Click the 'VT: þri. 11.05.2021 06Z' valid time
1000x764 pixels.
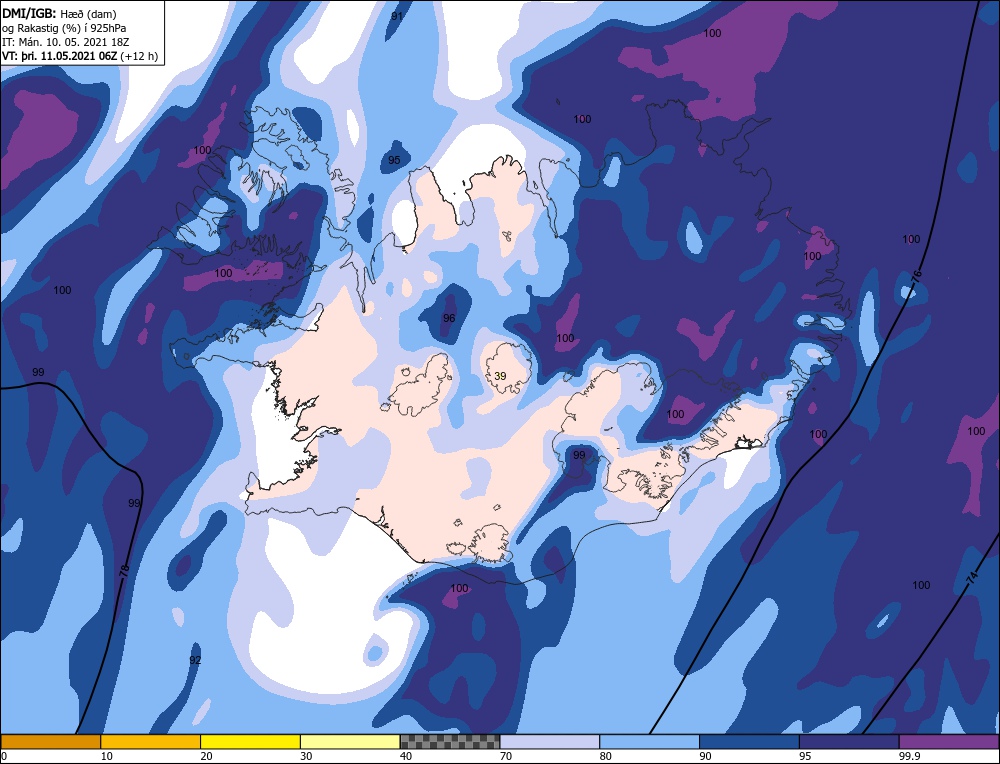coord(59,56)
